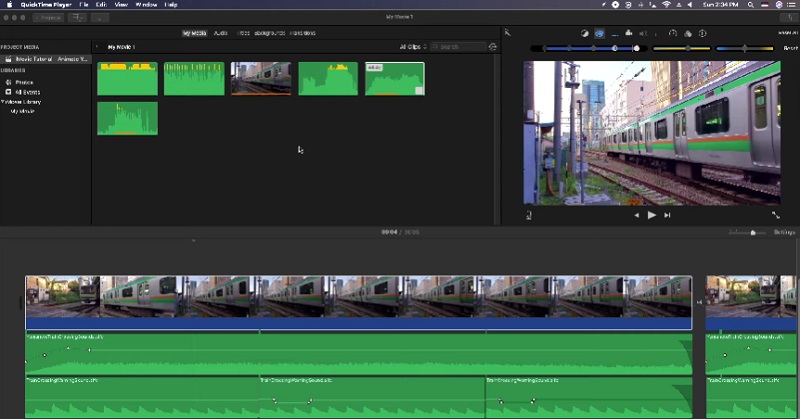The width and height of the screenshot is (800, 419).
Task: Select My Movie event under iMovie Library
Action: pyautogui.click(x=22, y=111)
